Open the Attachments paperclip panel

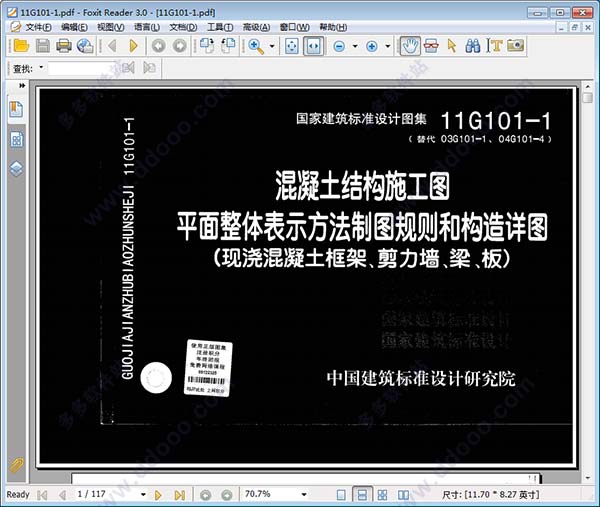(17, 466)
